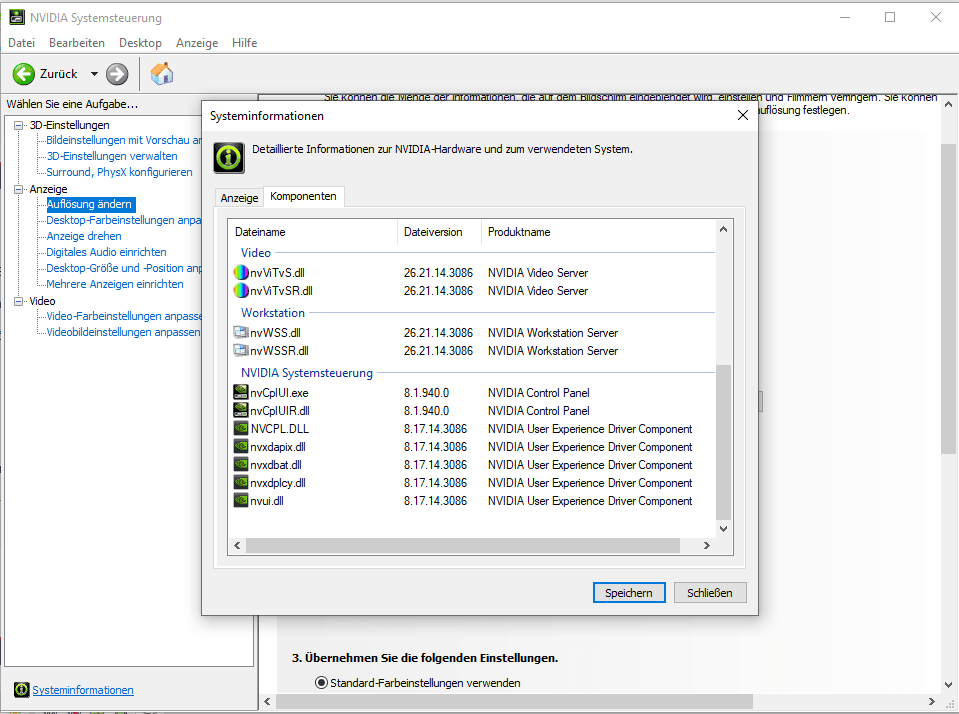959x714 pixels.
Task: Click the icon next to nvxdapix.dll
Action: (x=241, y=446)
